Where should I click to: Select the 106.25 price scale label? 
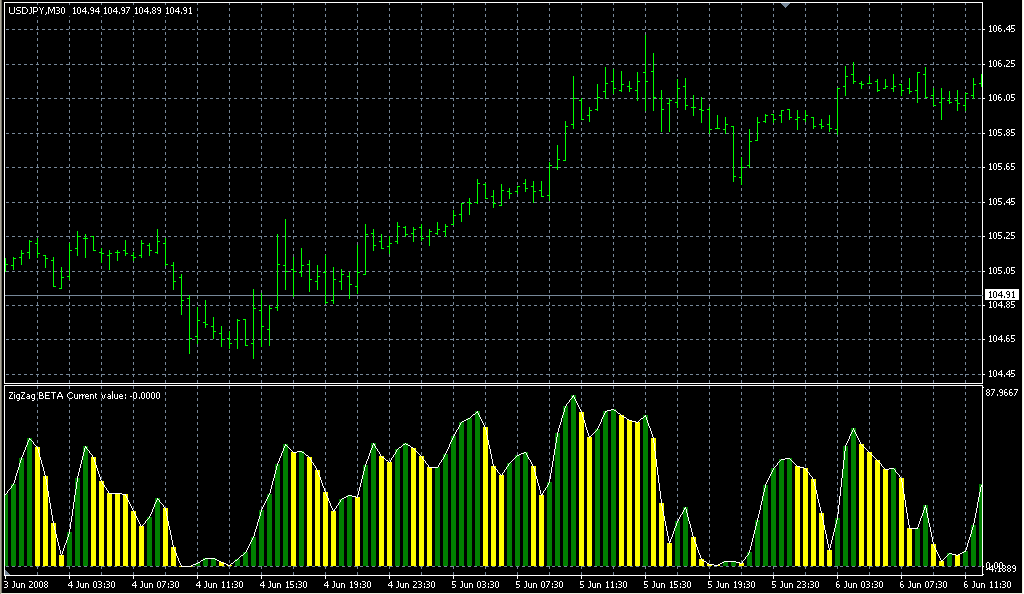[1001, 64]
